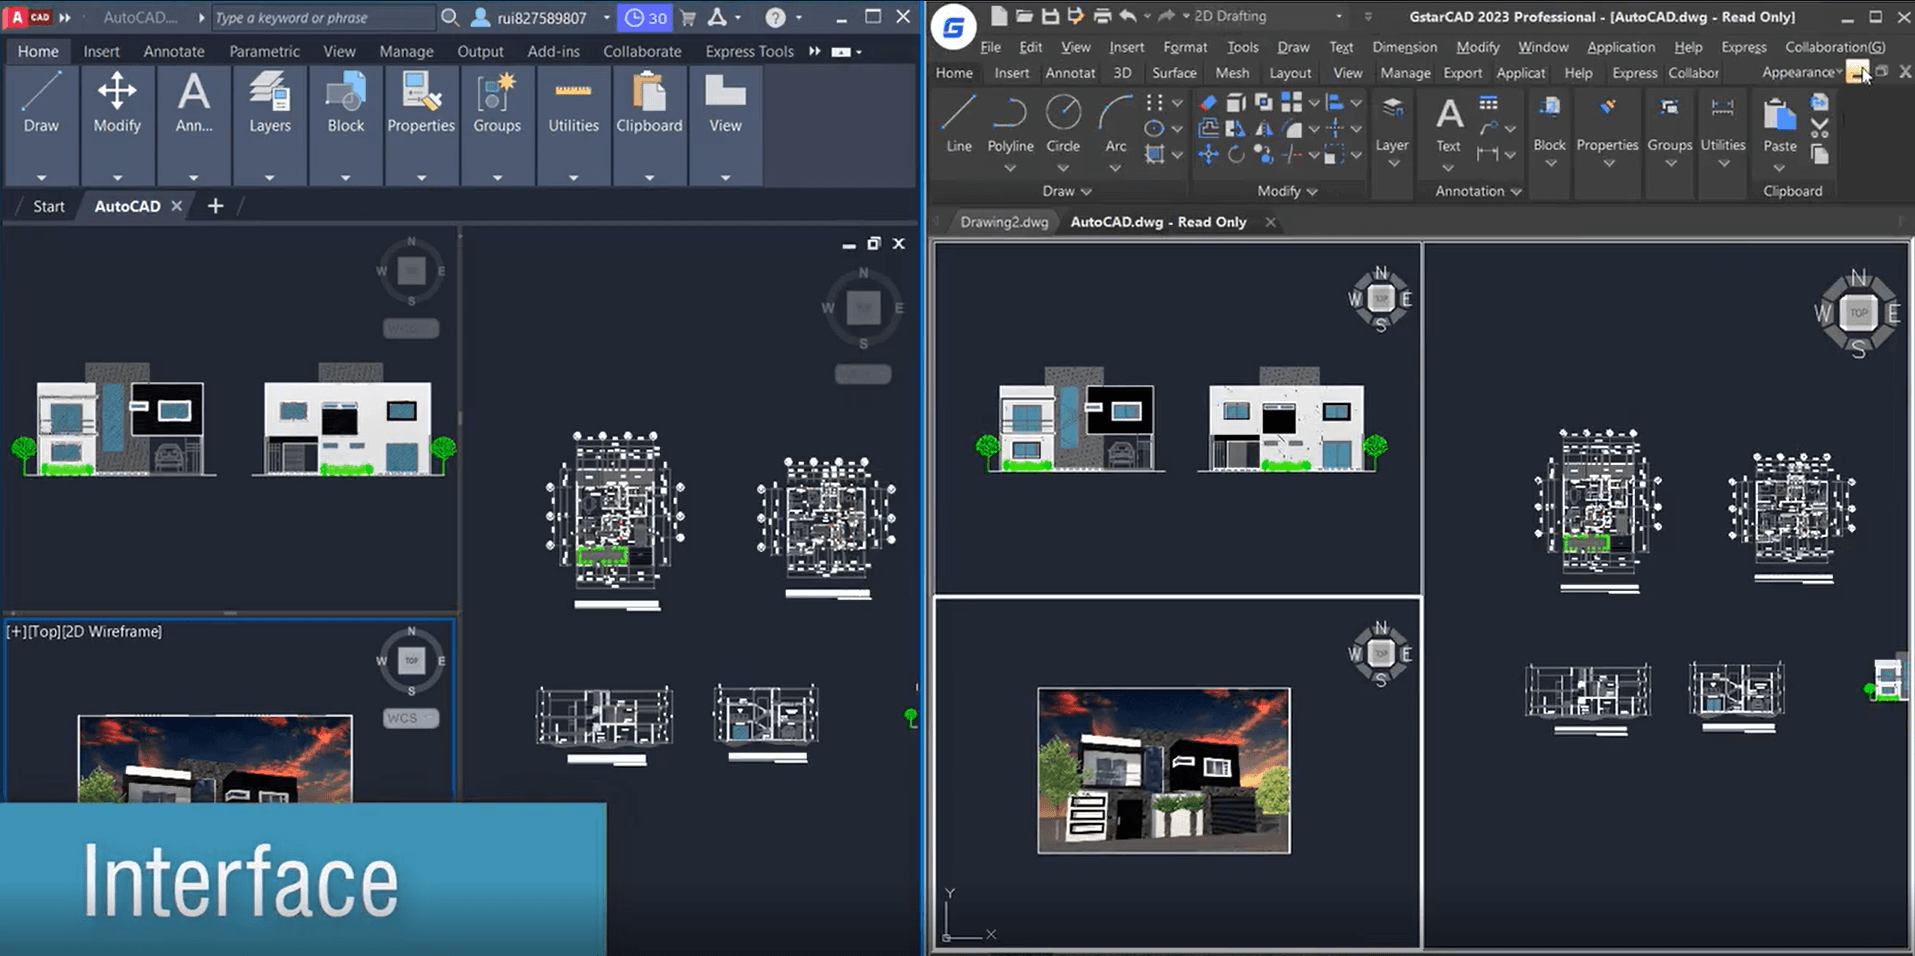Click the Properties button in GstarCAD ribbon
This screenshot has height=956, width=1915.
pos(1607,130)
